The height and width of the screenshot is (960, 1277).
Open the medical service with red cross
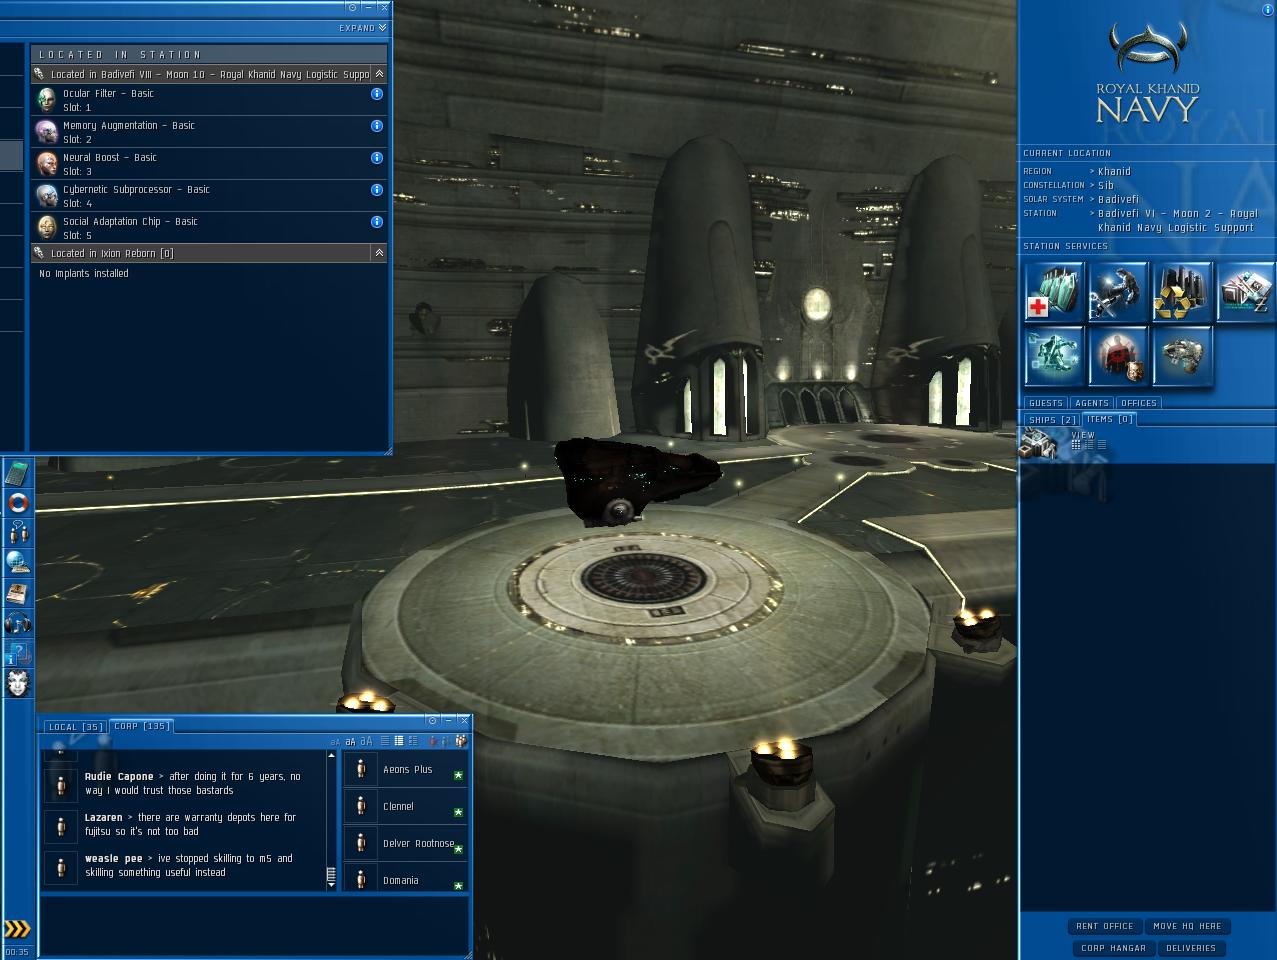1054,291
